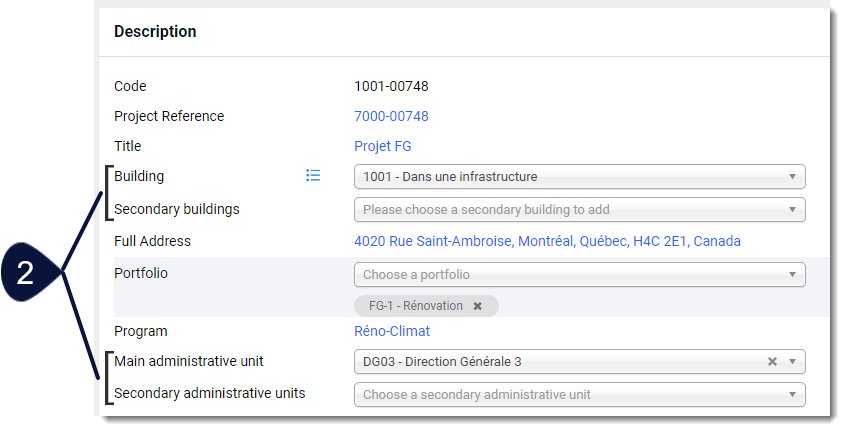Open the Choose a portfolio dropdown arrow
The image size is (845, 431).
792,275
